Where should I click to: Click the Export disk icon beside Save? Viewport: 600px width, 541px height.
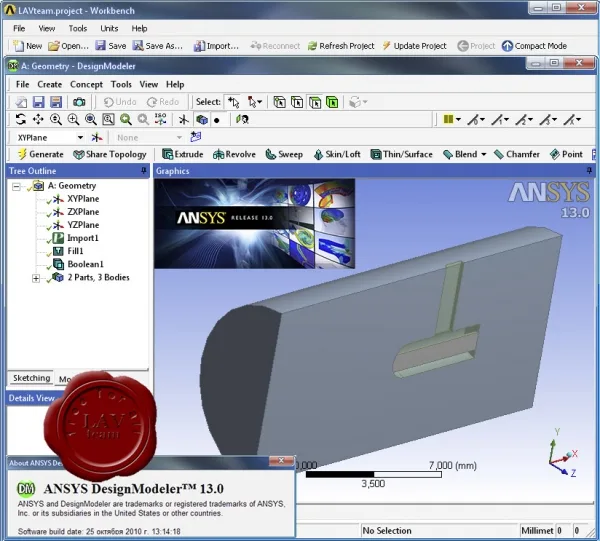tap(56, 102)
